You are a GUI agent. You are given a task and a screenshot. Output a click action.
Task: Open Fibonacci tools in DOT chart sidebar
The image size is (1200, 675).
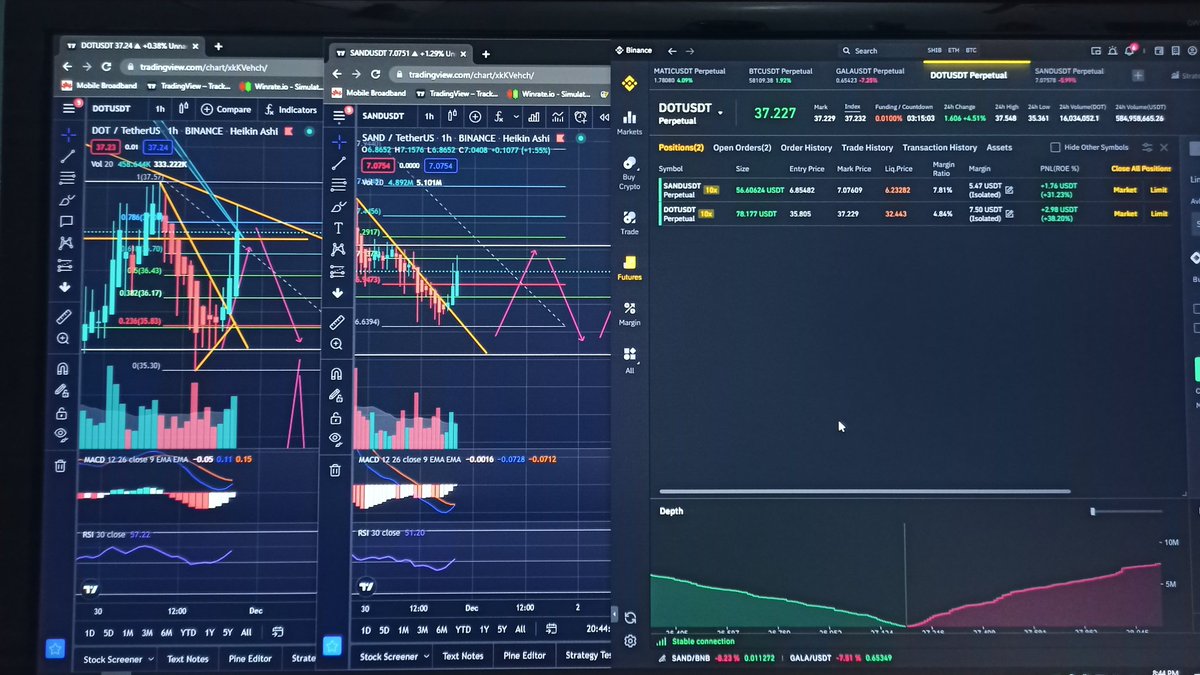coord(67,178)
